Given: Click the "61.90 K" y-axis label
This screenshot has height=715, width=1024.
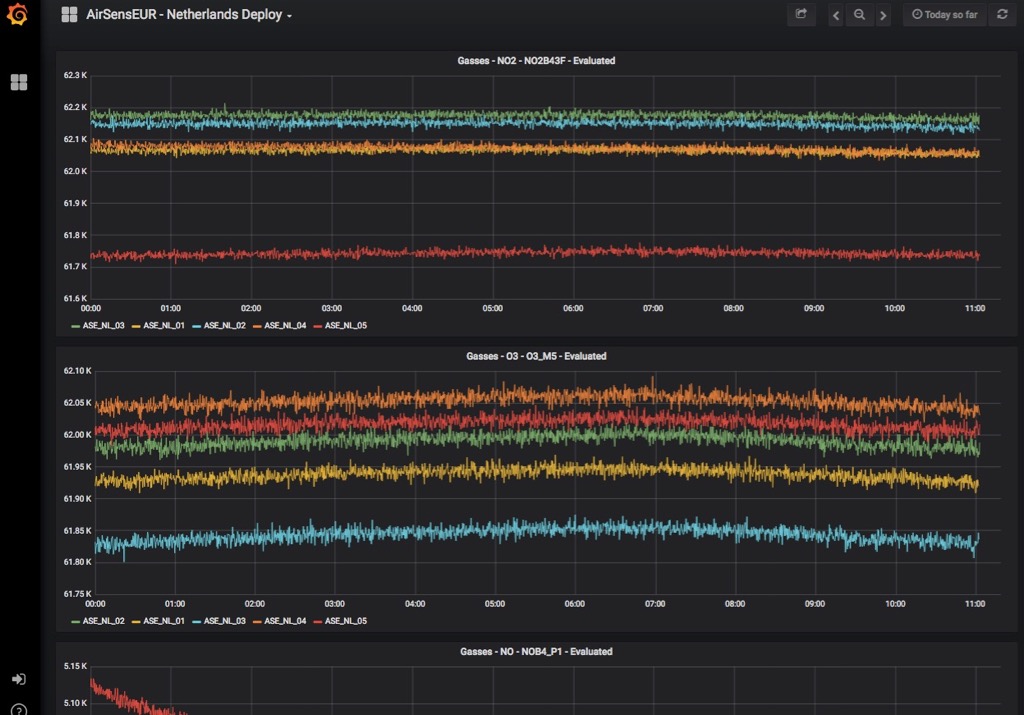Looking at the screenshot, I should click(x=77, y=498).
